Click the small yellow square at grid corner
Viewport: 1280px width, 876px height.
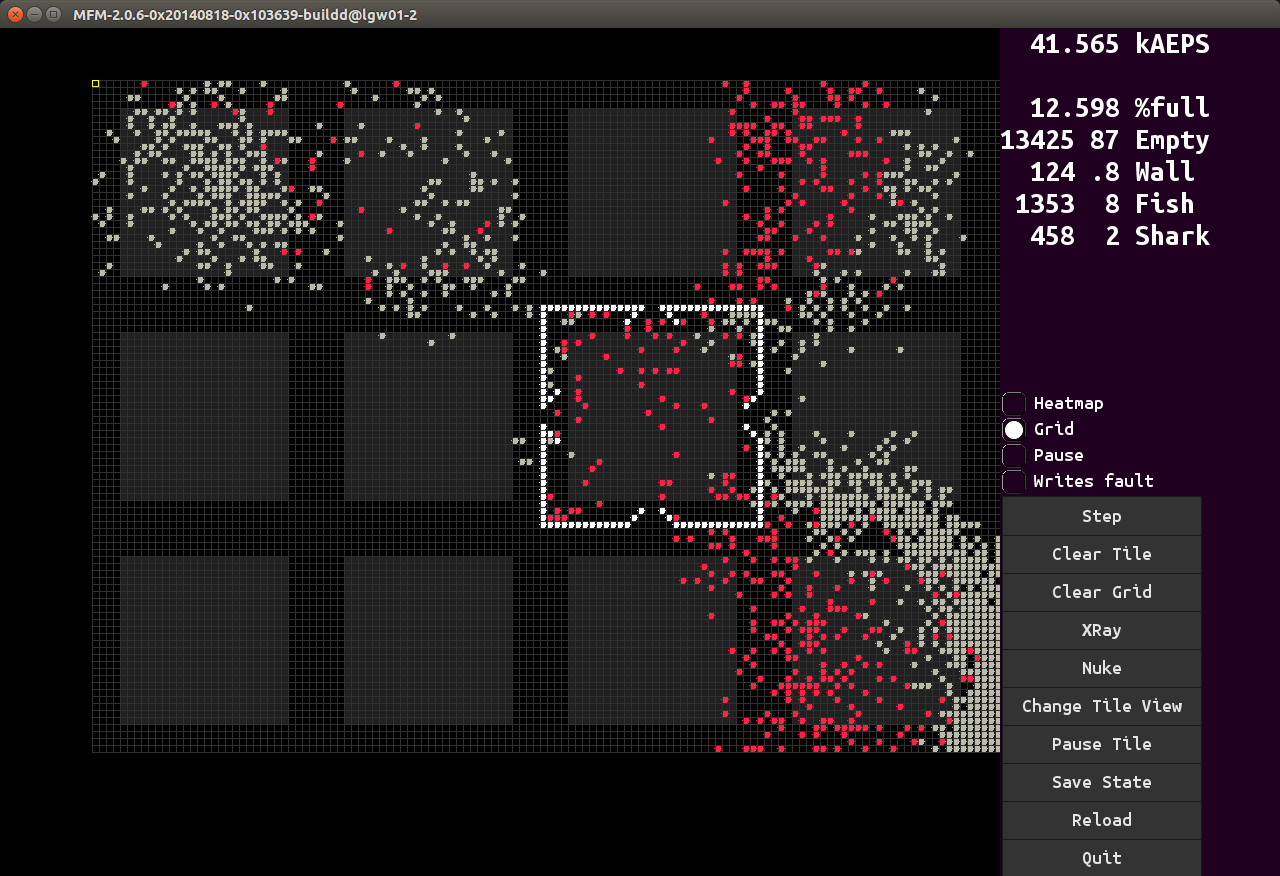(x=96, y=84)
